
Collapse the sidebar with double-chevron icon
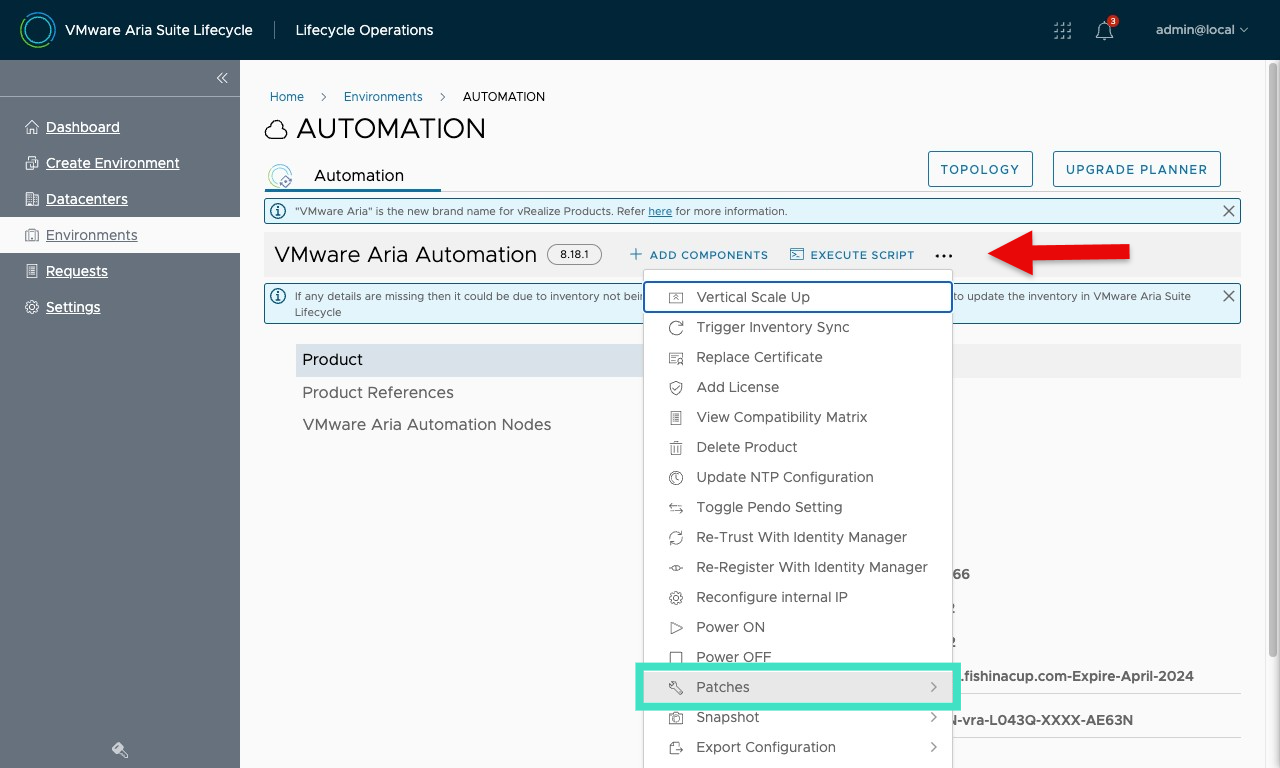click(x=222, y=78)
